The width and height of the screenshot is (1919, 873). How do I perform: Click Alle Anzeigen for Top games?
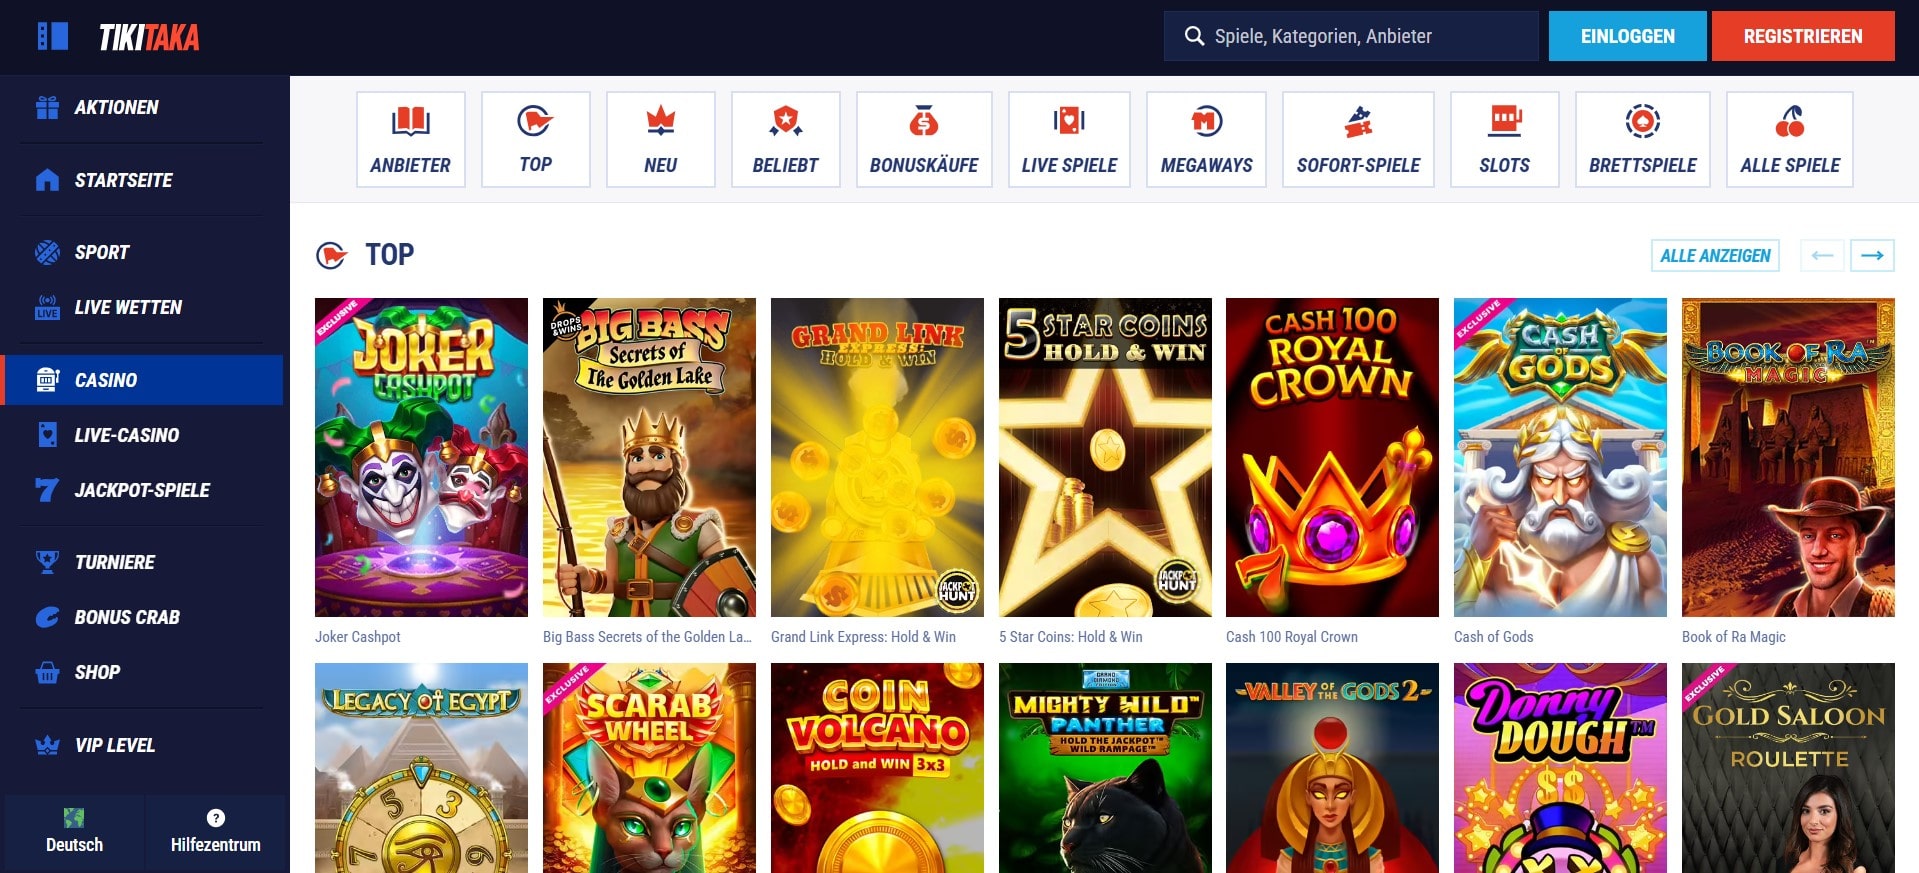click(x=1715, y=255)
